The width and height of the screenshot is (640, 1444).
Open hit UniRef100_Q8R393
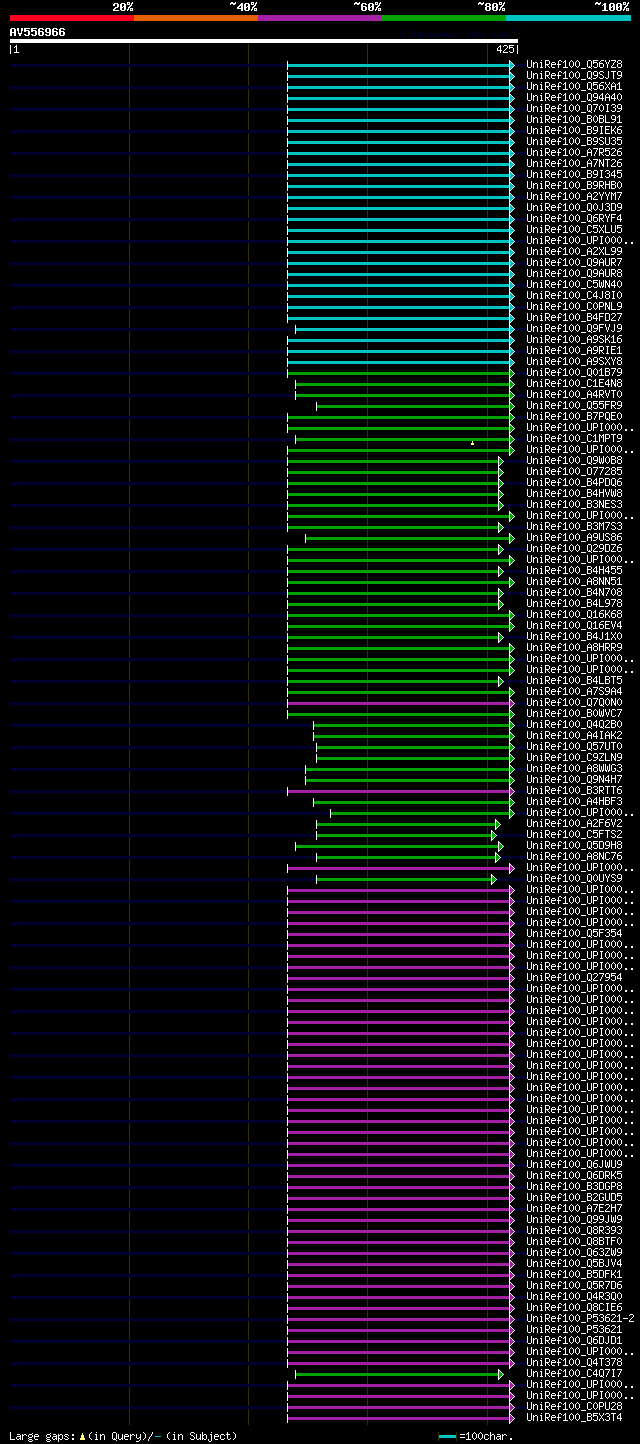[x=574, y=1230]
